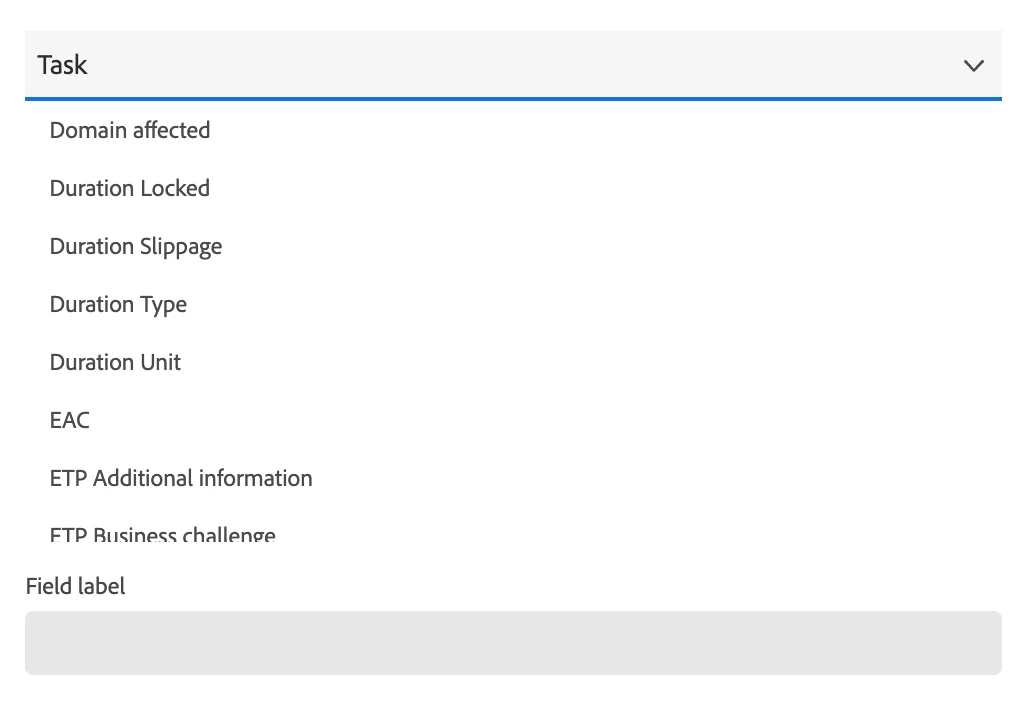Image resolution: width=1020 pixels, height=706 pixels.
Task: Pick ETP Additional information option
Action: click(x=513, y=478)
